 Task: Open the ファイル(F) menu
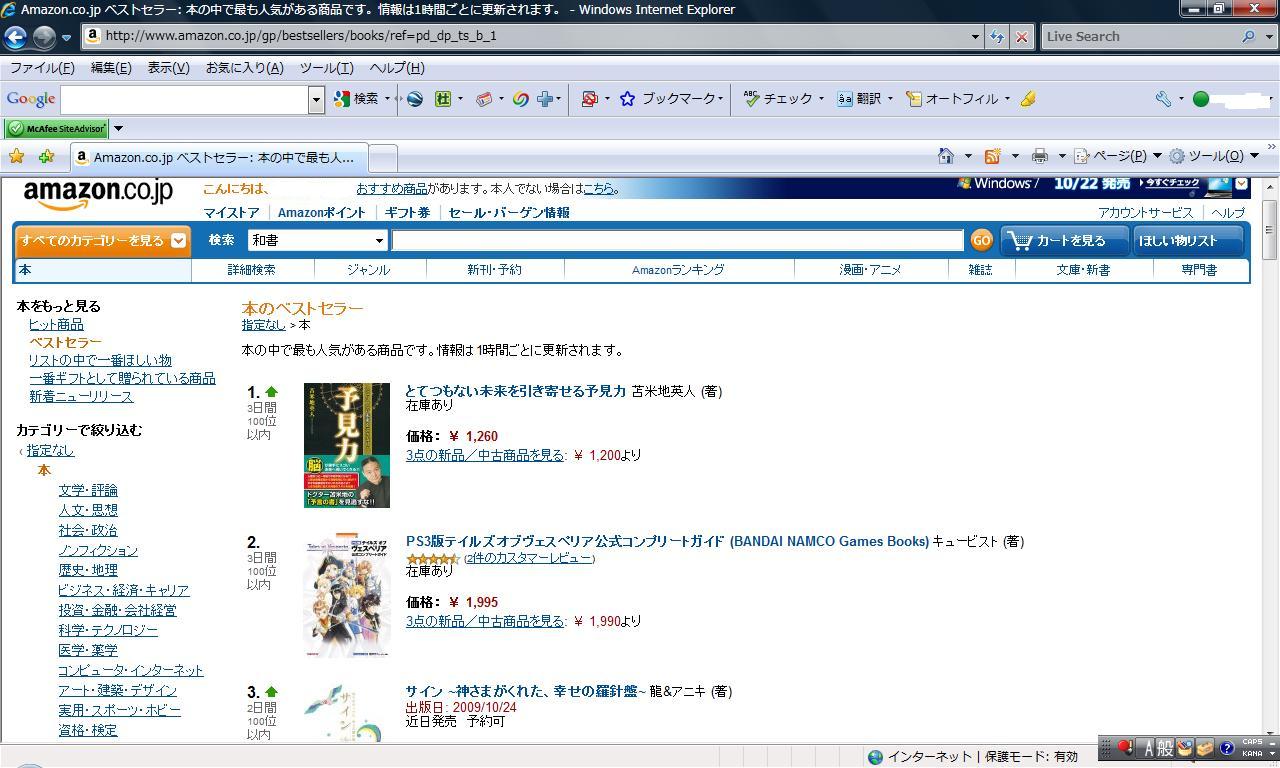click(42, 68)
